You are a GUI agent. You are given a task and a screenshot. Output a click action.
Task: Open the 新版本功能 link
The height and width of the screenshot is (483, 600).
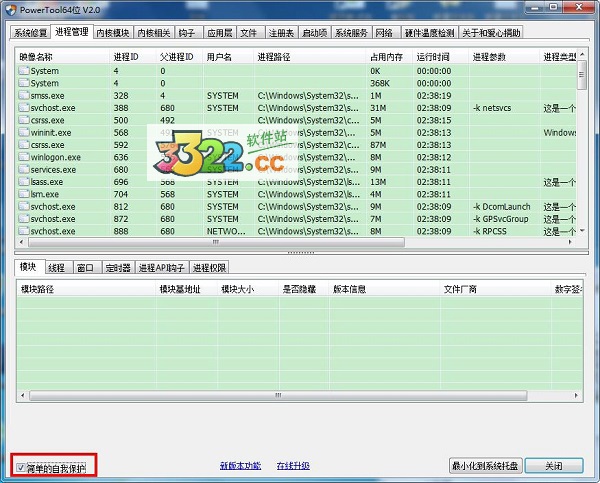pos(240,466)
